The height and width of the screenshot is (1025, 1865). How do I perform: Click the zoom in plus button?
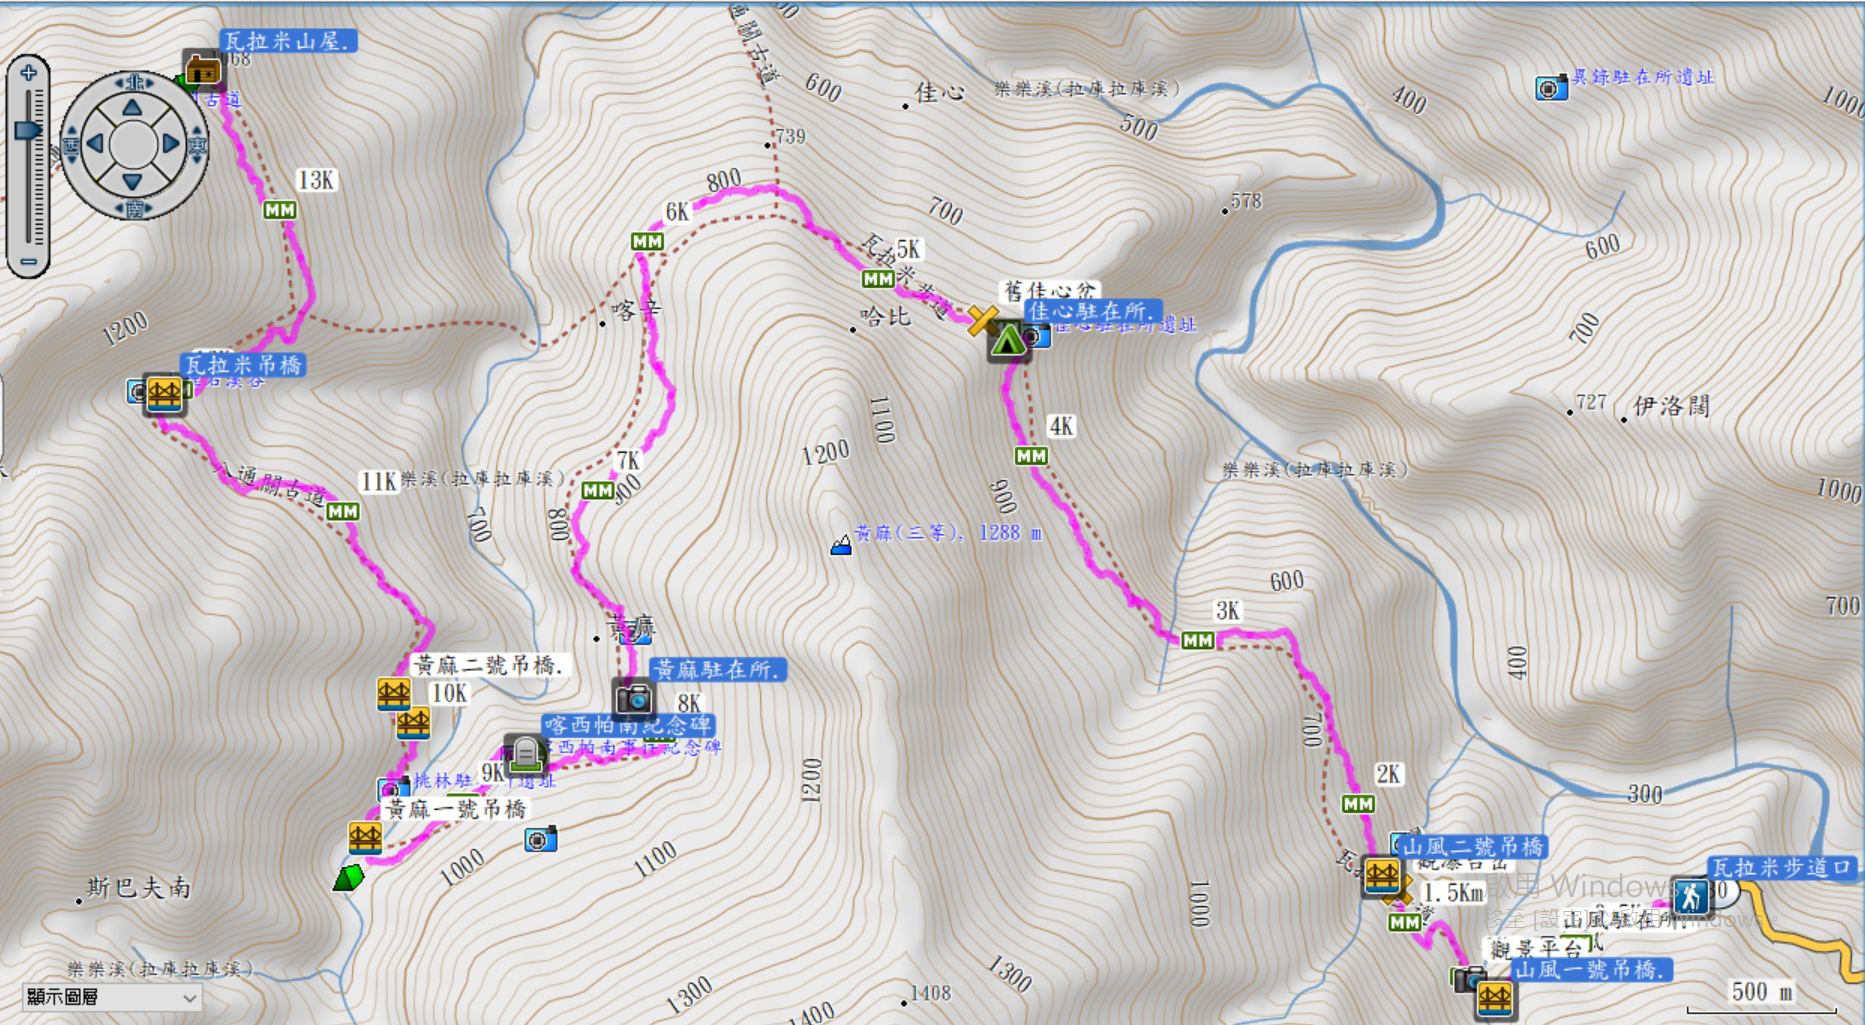(28, 73)
